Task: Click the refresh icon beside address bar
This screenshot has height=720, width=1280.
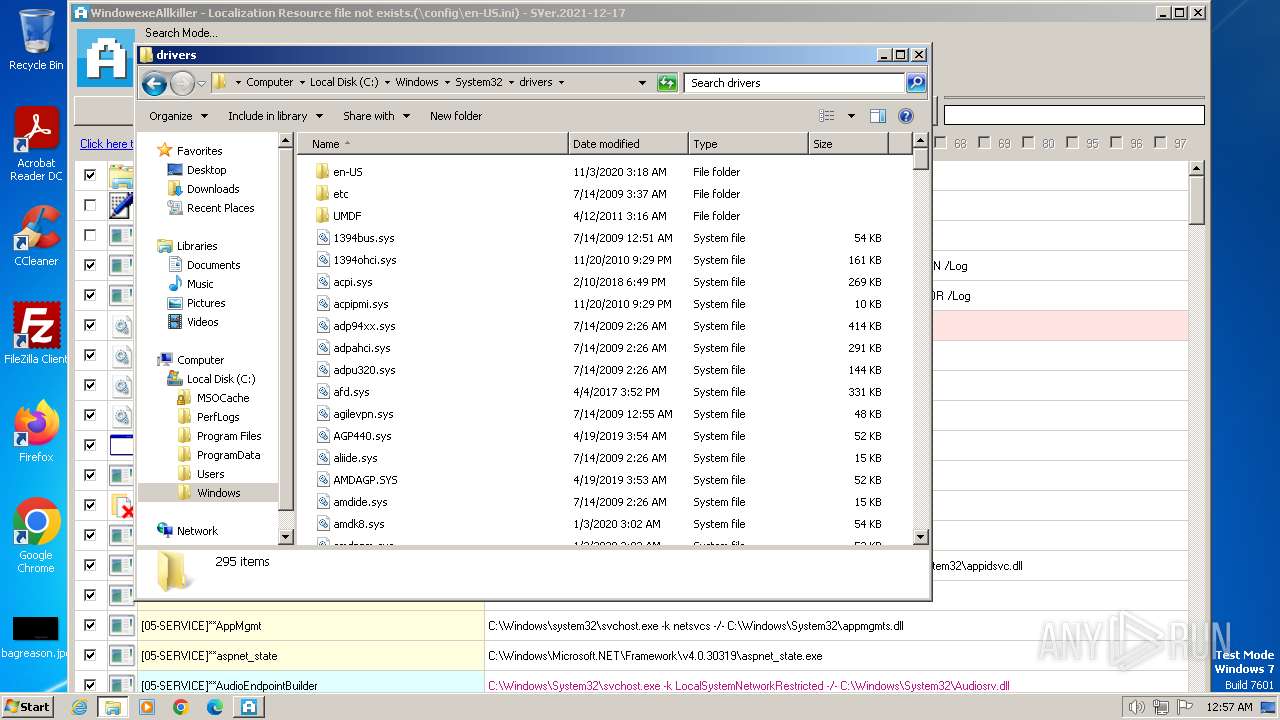Action: coord(667,83)
